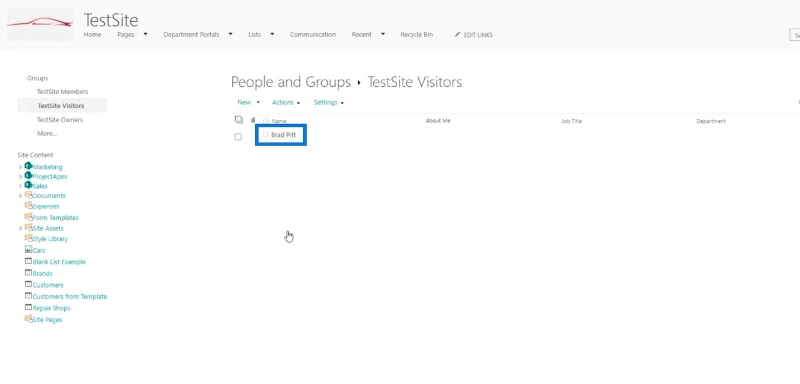800x384 pixels.
Task: Open the Repair Shops list link
Action: click(x=52, y=309)
